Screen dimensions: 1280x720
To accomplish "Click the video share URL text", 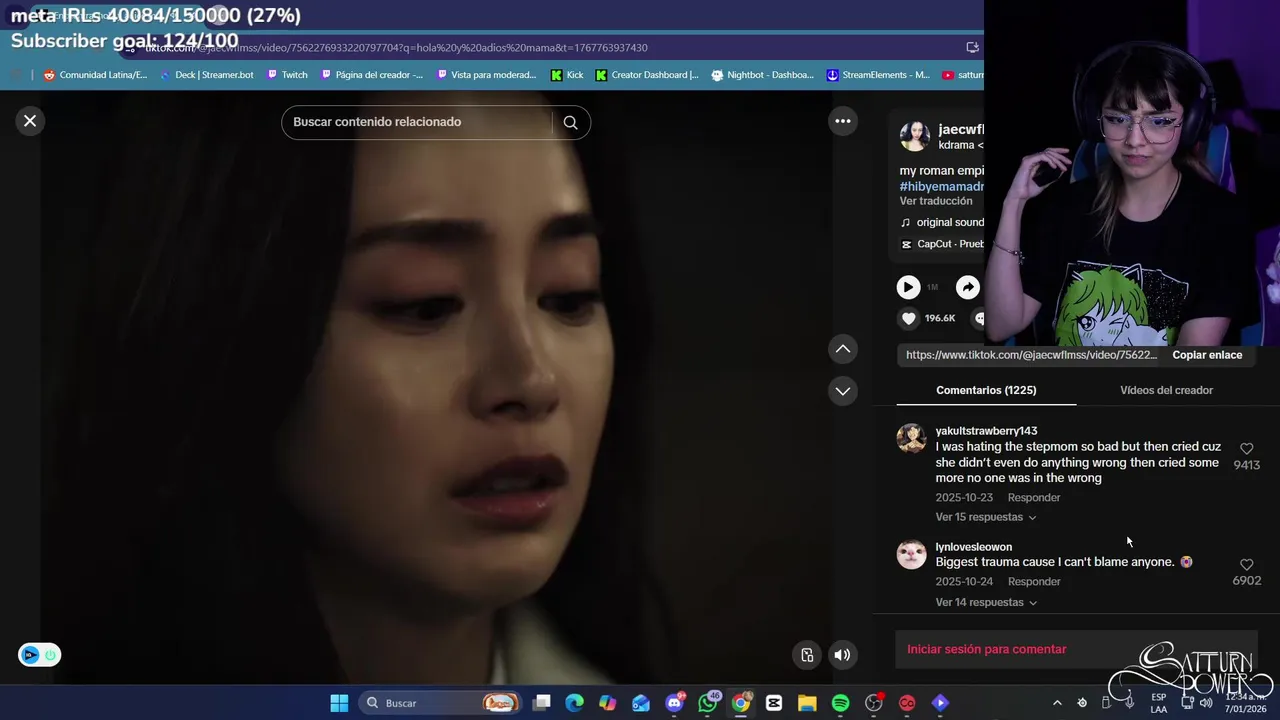I will 1031,355.
